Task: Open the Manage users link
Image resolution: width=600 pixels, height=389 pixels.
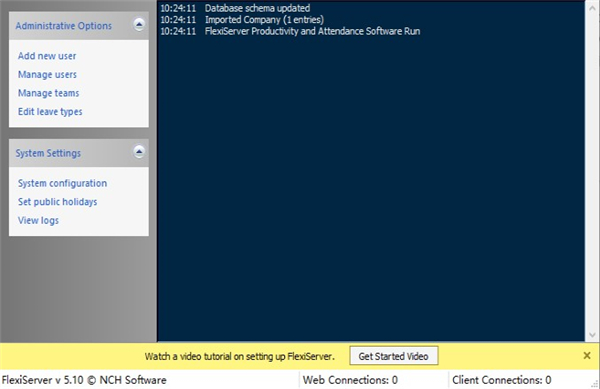Action: (x=47, y=74)
